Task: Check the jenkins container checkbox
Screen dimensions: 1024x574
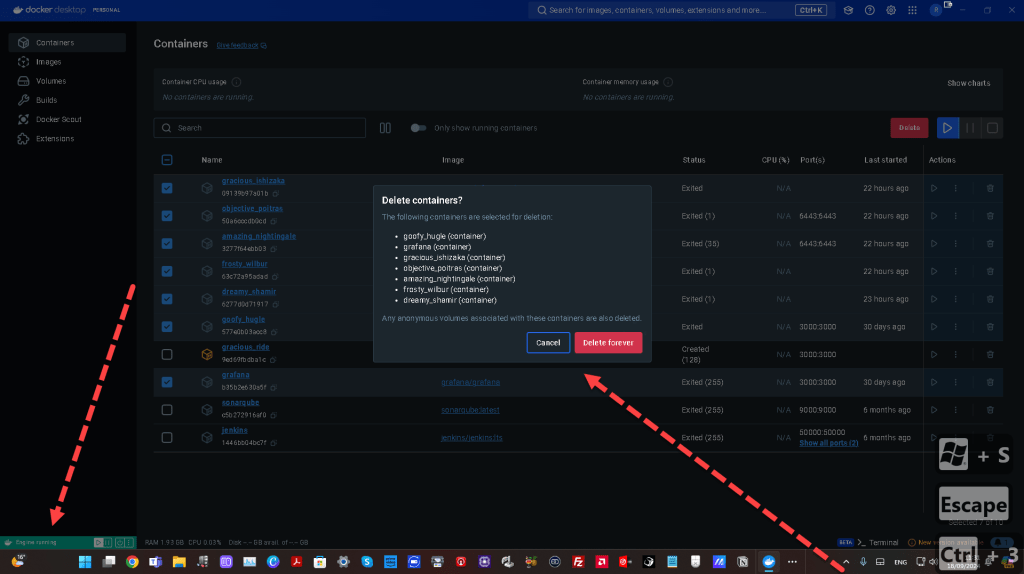Action: (167, 438)
